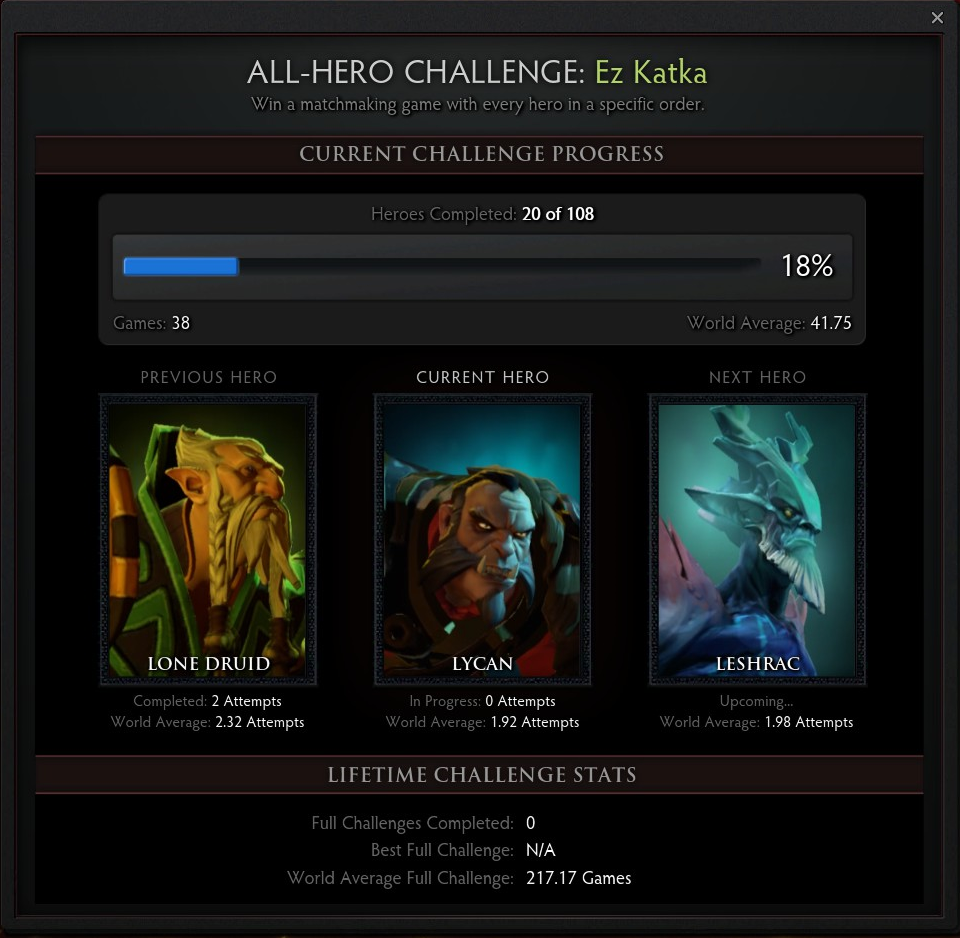Image resolution: width=960 pixels, height=938 pixels.
Task: Close the All-Hero Challenge dialog
Action: [x=937, y=18]
